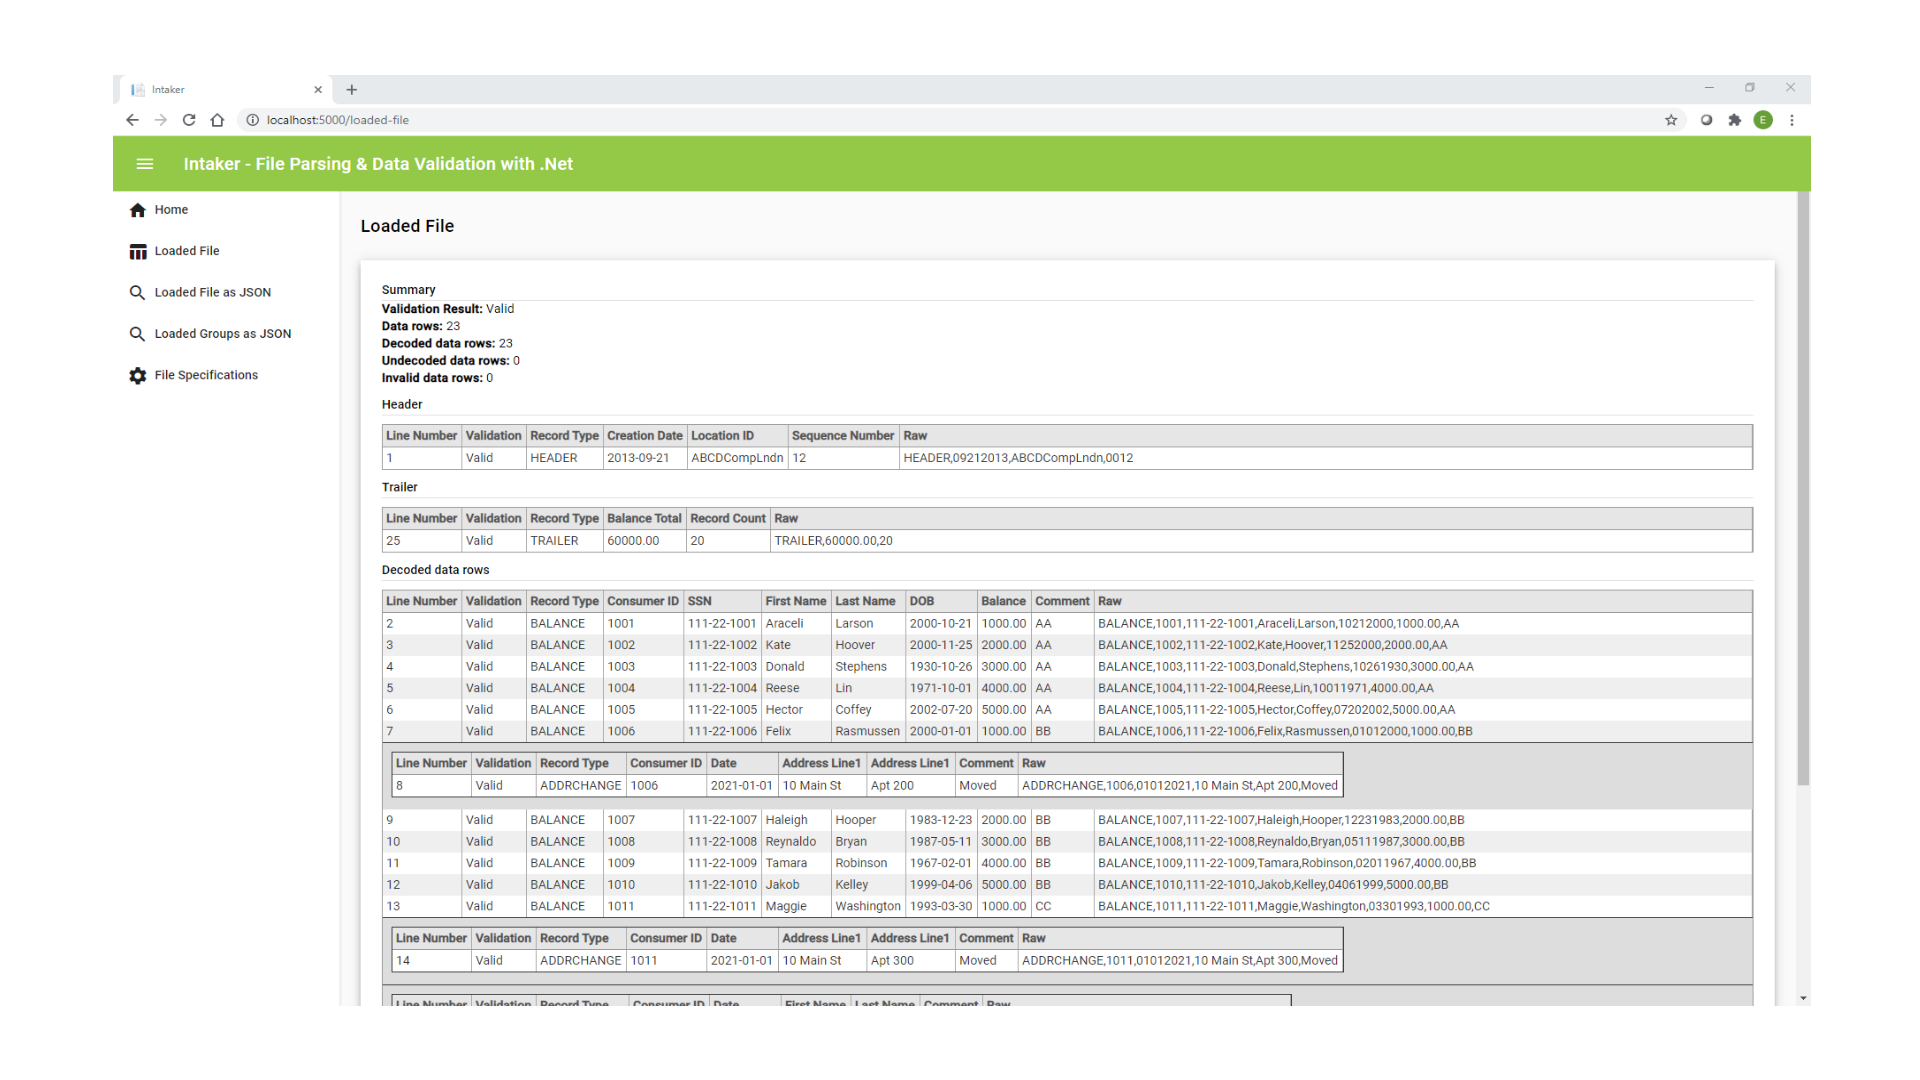Click the browser home icon
The height and width of the screenshot is (1080, 1920).
point(217,120)
